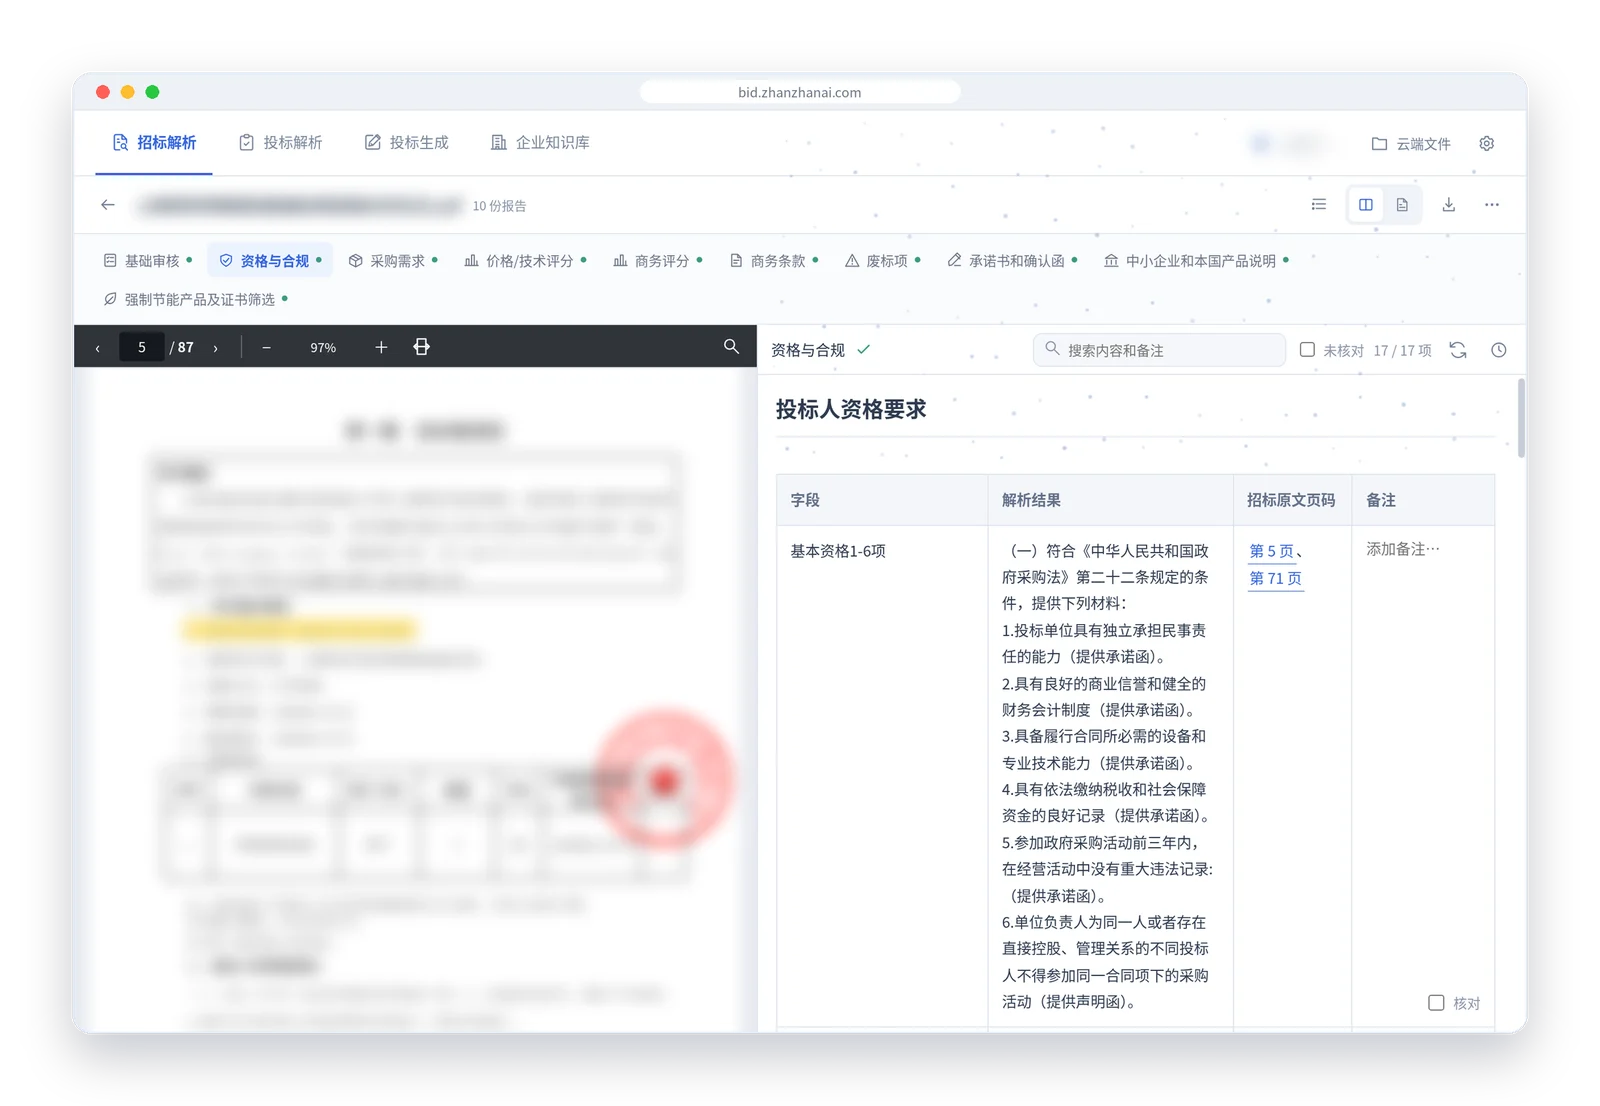Zoom out the PDF viewer
Viewport: 1600px width, 1106px height.
pyautogui.click(x=266, y=347)
